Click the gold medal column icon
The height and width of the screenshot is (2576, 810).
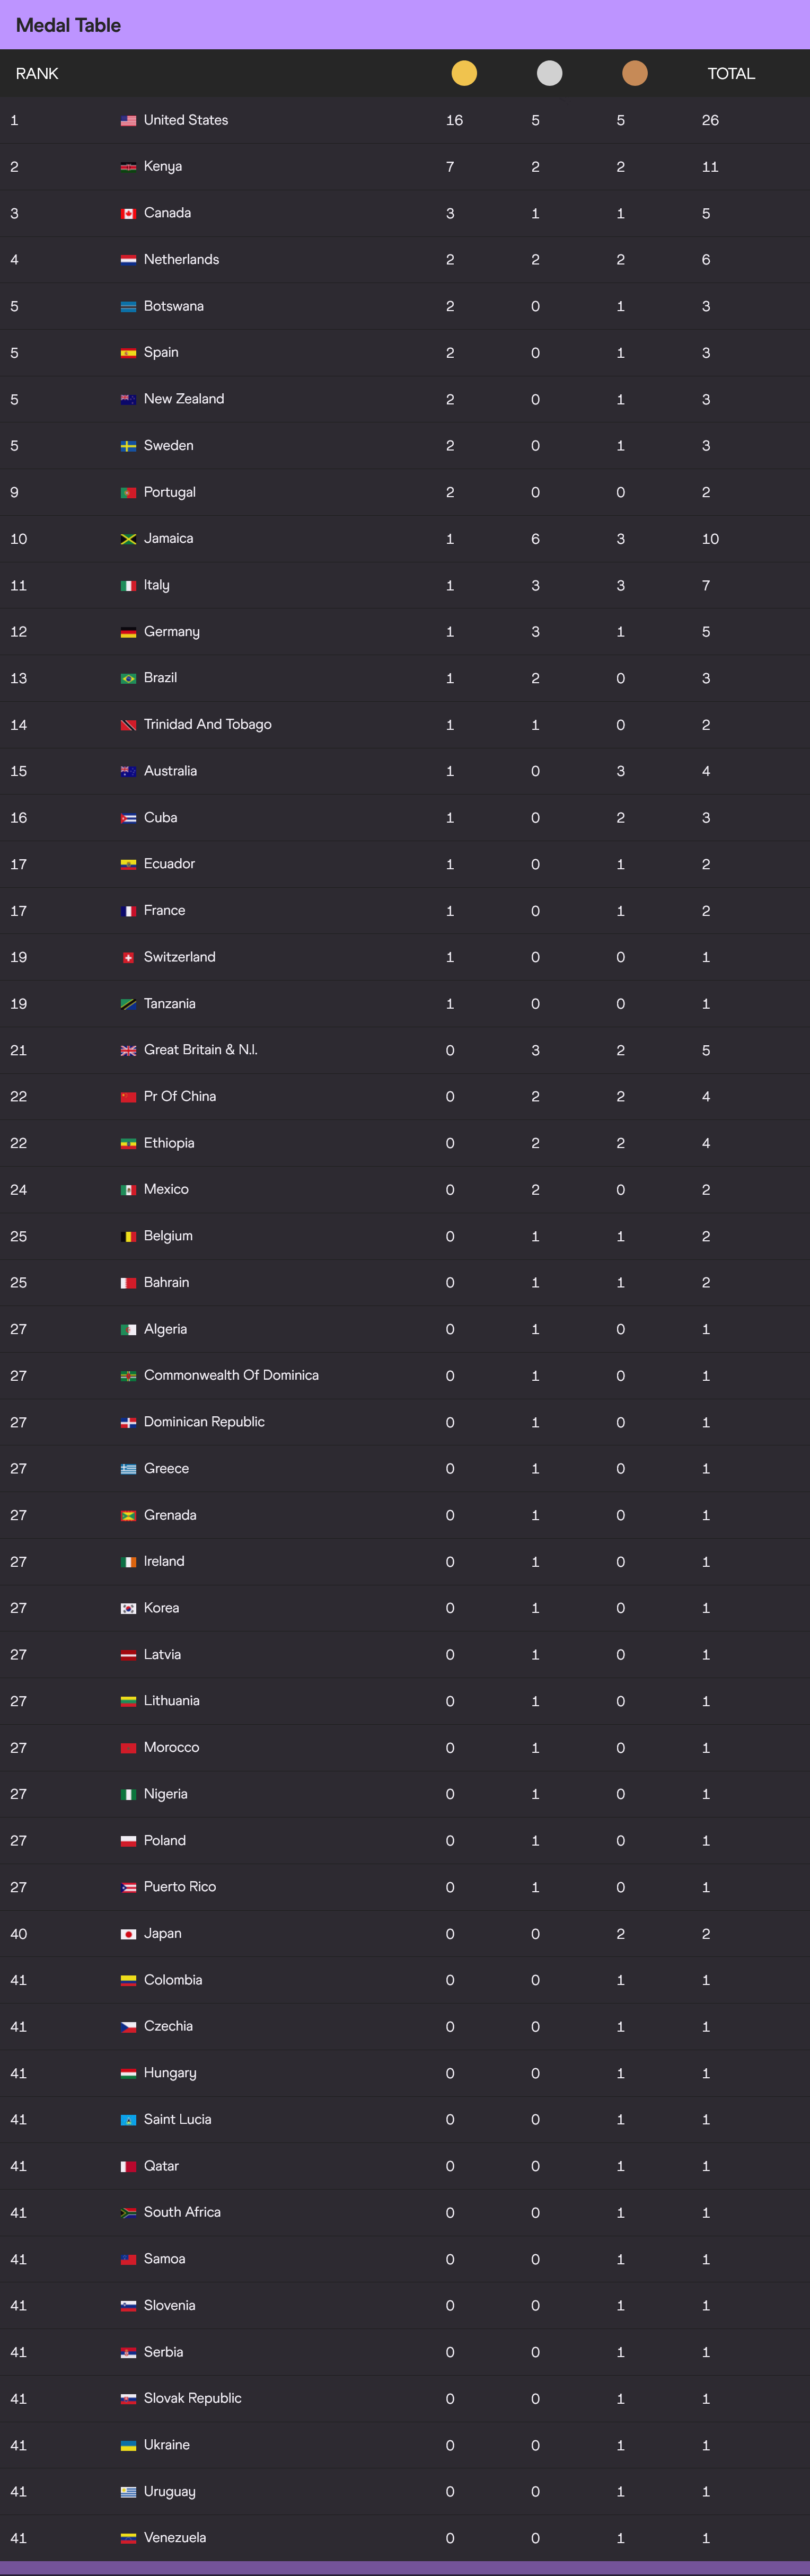(x=464, y=73)
